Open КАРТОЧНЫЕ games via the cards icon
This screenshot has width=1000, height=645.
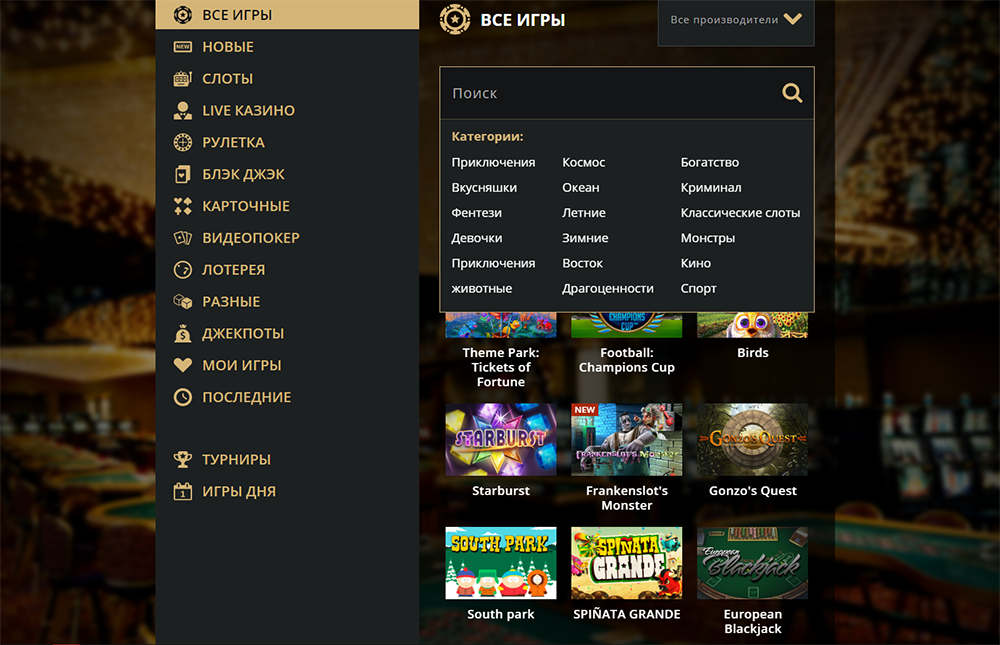coord(181,206)
